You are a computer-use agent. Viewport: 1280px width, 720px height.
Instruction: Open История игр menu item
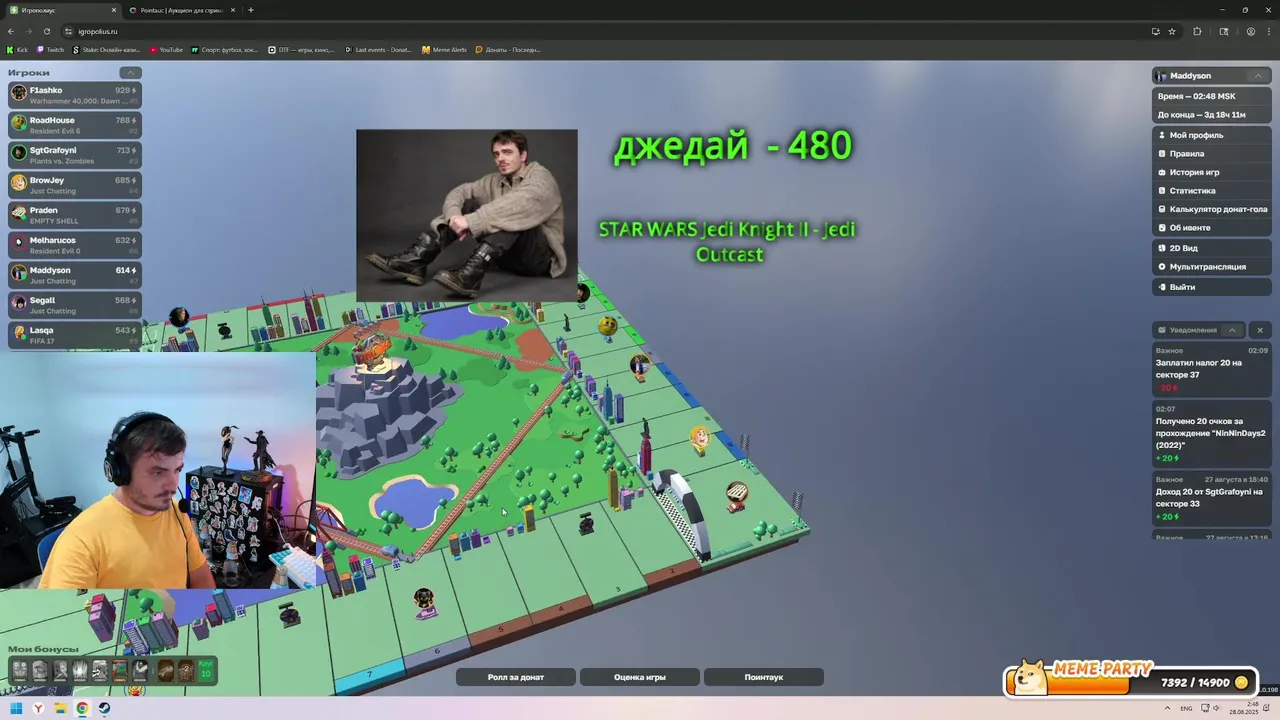(x=1212, y=172)
